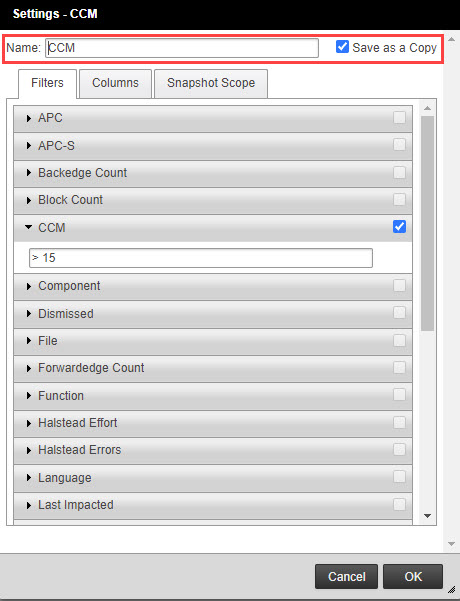Click the CCM value field showing > 15
460x601 pixels.
201,258
